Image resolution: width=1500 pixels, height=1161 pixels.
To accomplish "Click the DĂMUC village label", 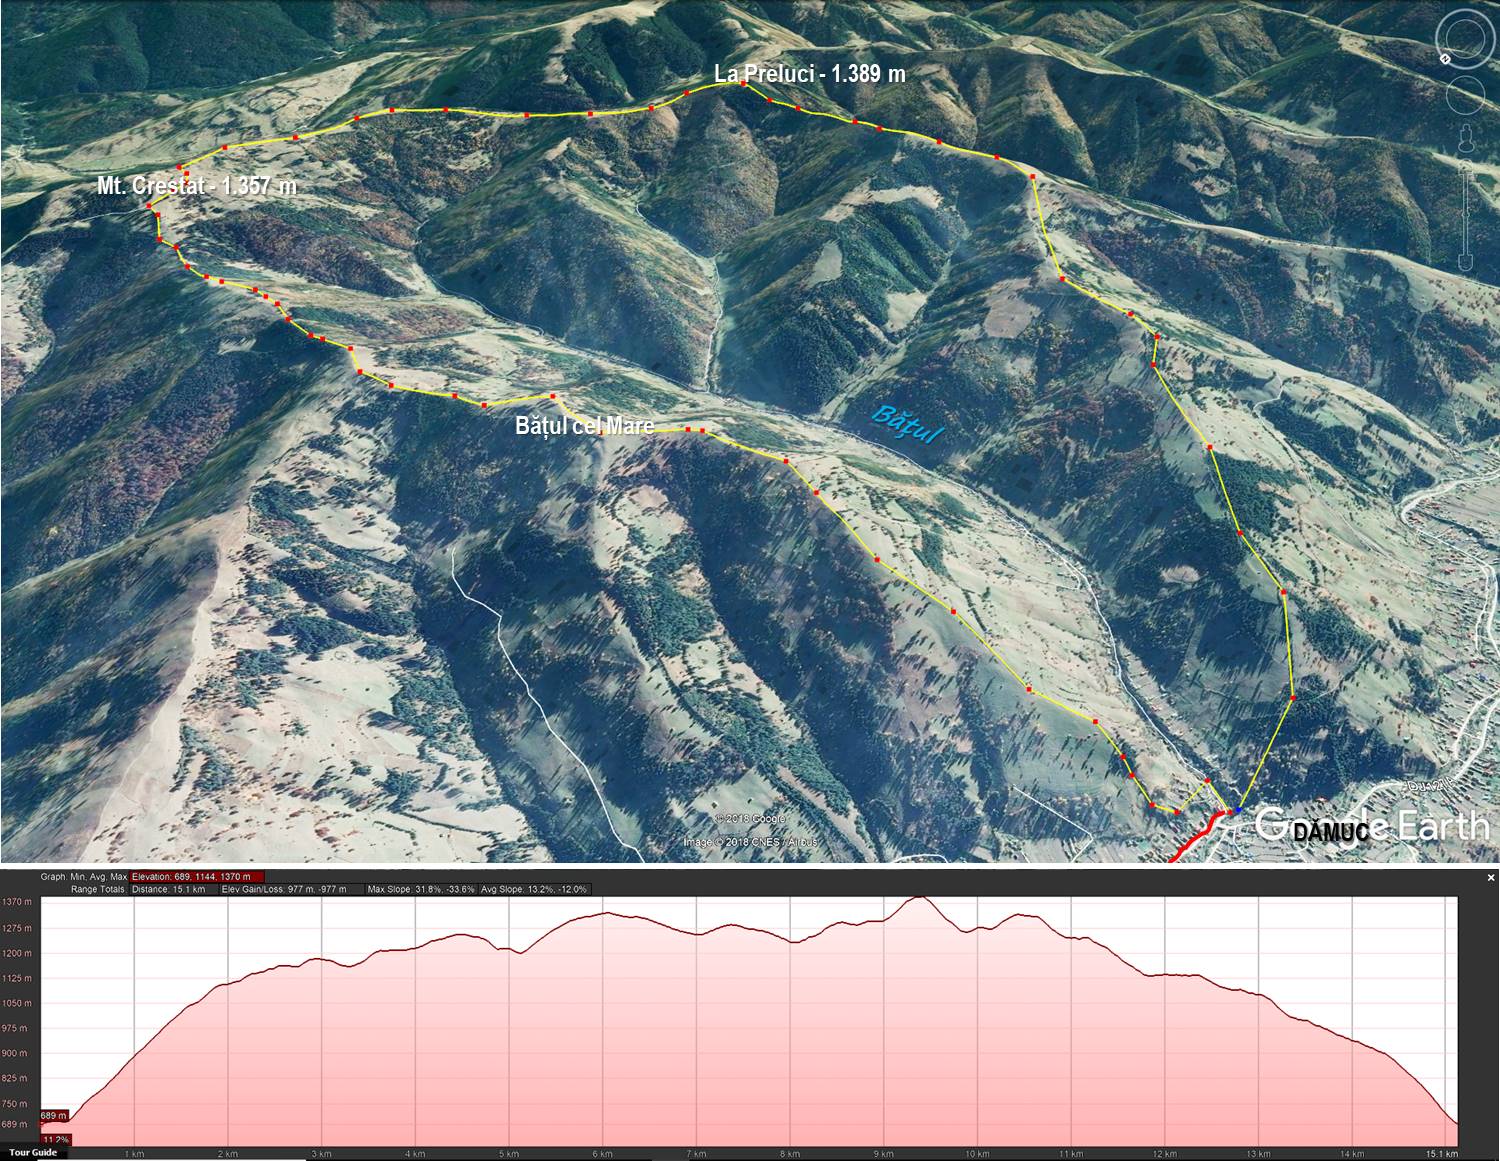I will tap(1330, 832).
